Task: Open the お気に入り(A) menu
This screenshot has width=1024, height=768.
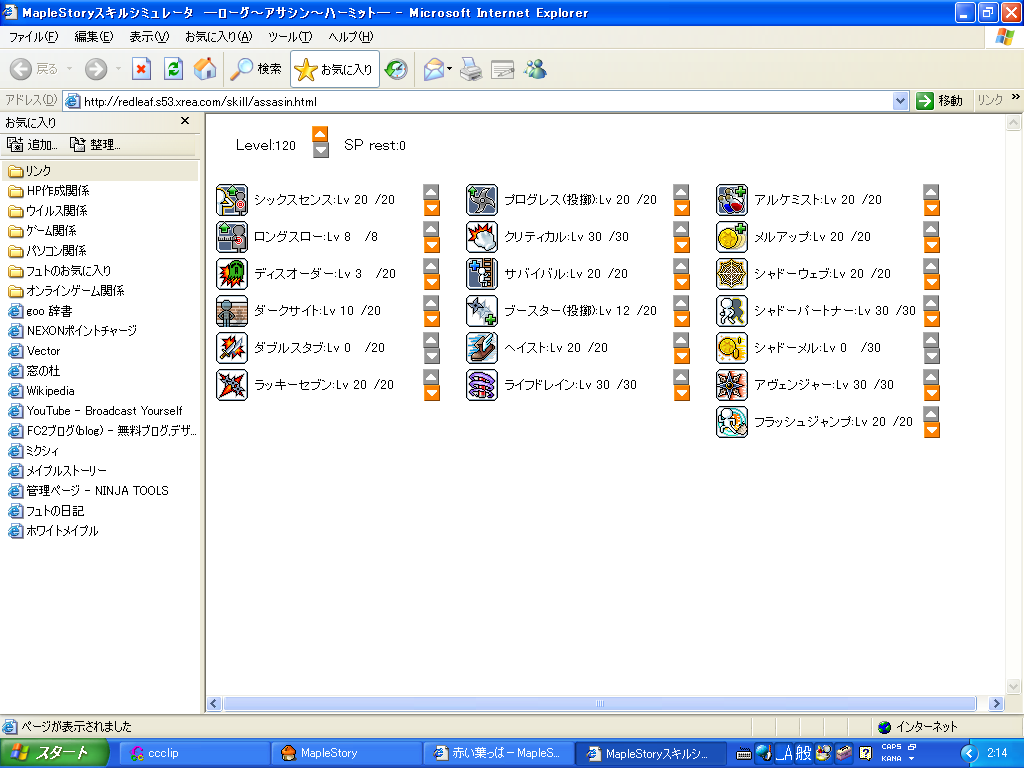Action: 218,37
